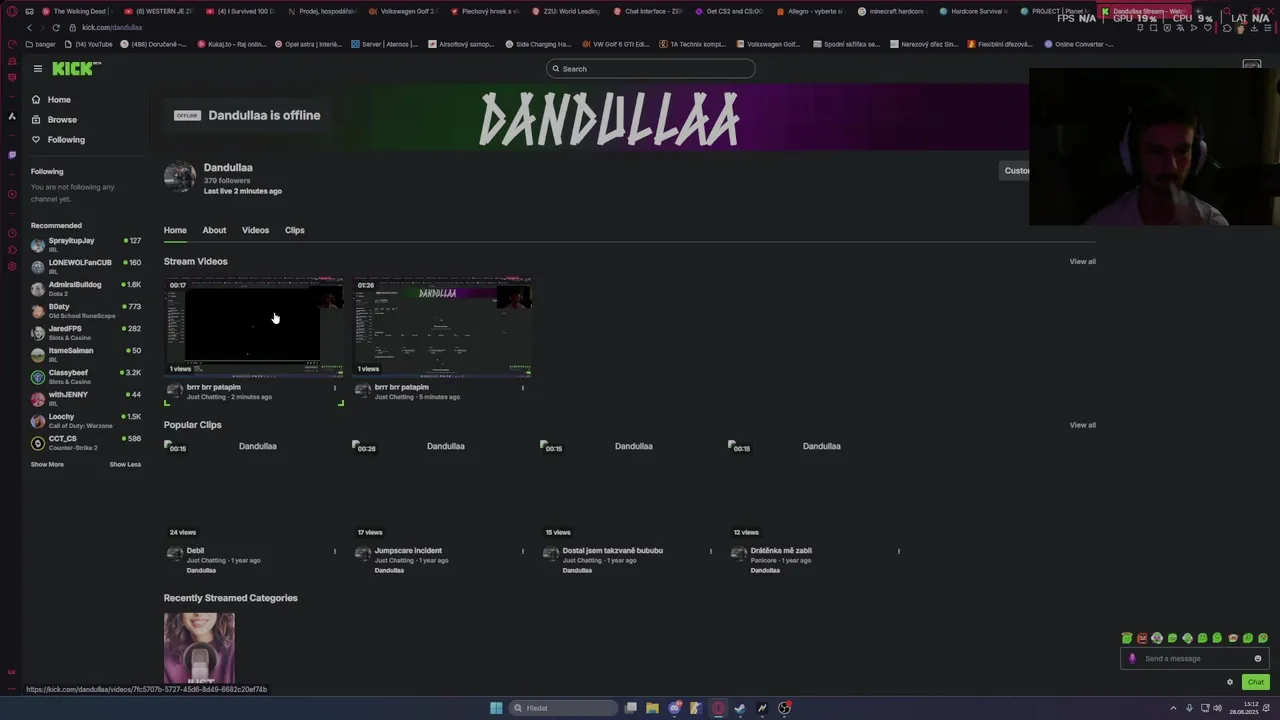The image size is (1280, 720).
Task: Focus the Kick search field
Action: [x=651, y=69]
